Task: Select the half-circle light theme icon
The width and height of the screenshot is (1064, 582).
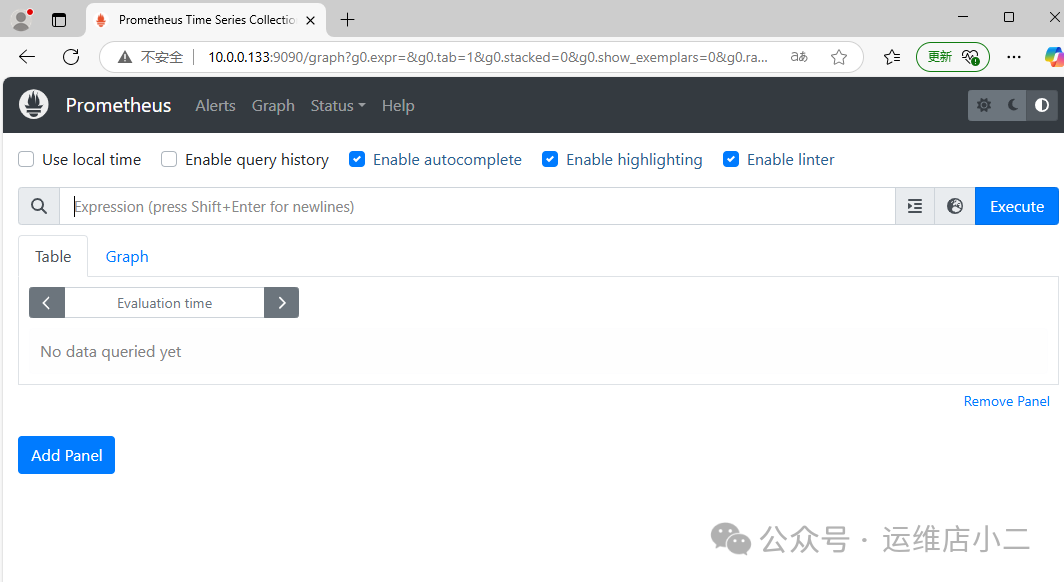Action: click(1042, 104)
